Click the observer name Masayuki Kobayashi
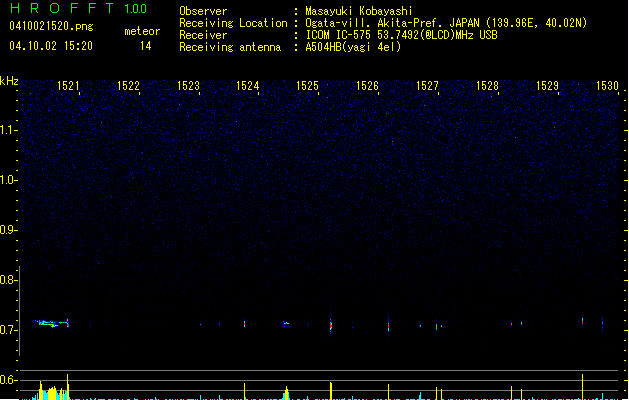The width and height of the screenshot is (629, 400). click(x=359, y=11)
